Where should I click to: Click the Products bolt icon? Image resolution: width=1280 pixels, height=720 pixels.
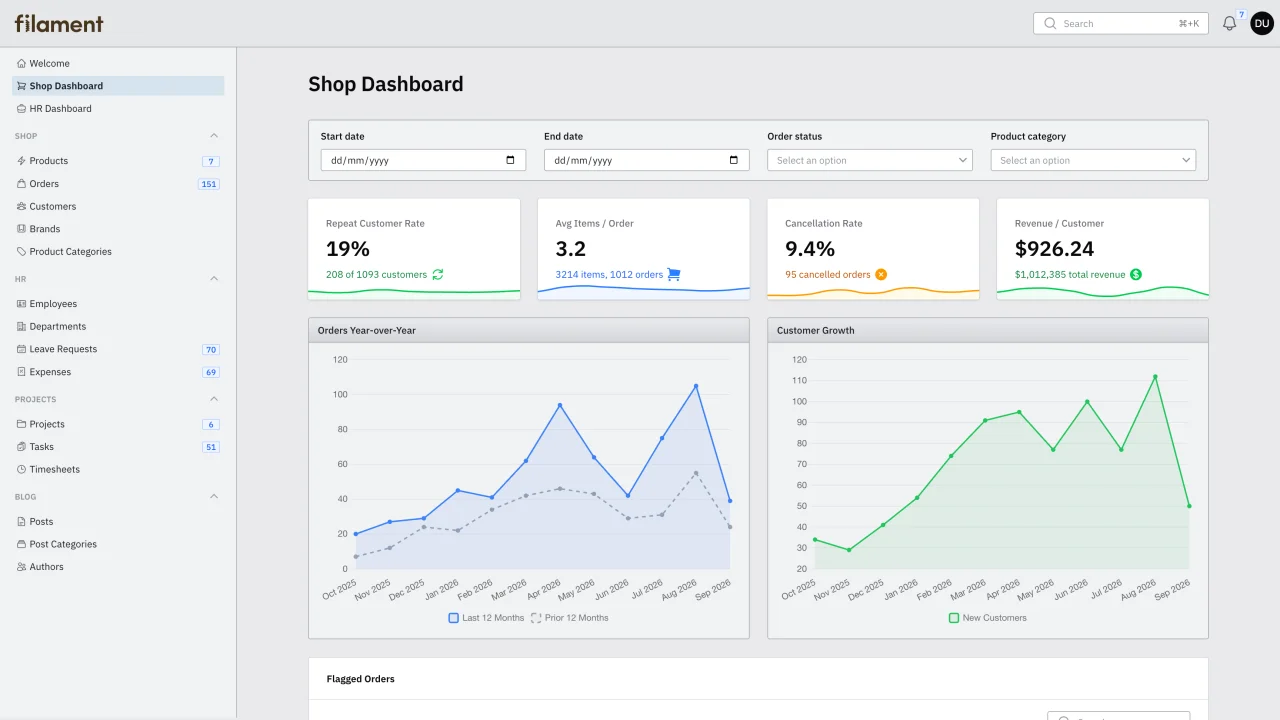21,161
